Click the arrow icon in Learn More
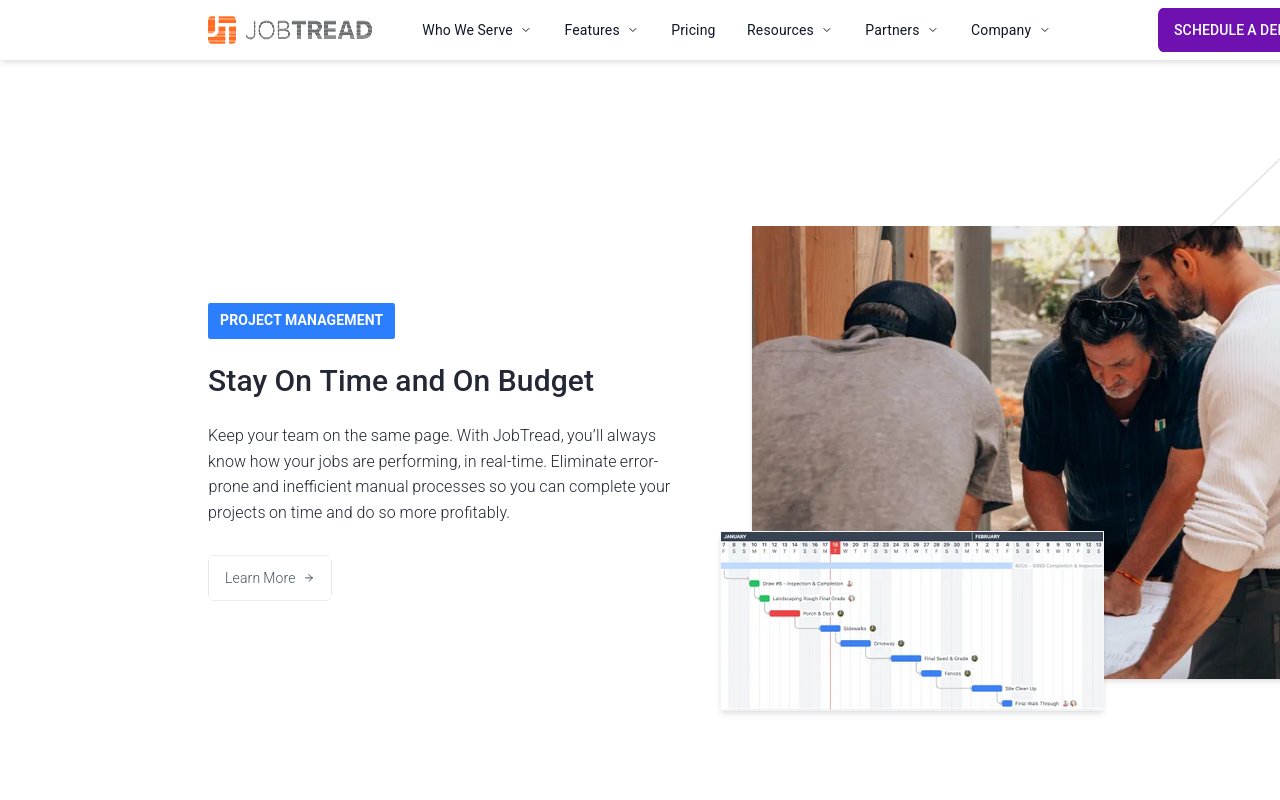This screenshot has width=1280, height=800. click(309, 578)
